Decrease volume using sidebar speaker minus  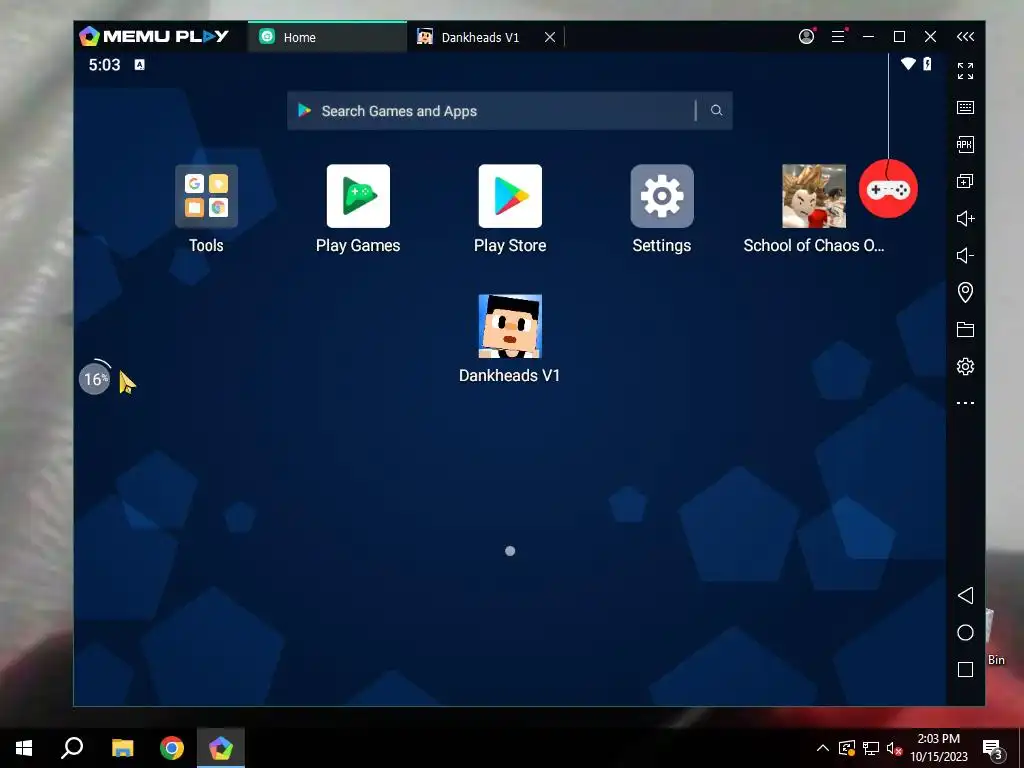[965, 255]
